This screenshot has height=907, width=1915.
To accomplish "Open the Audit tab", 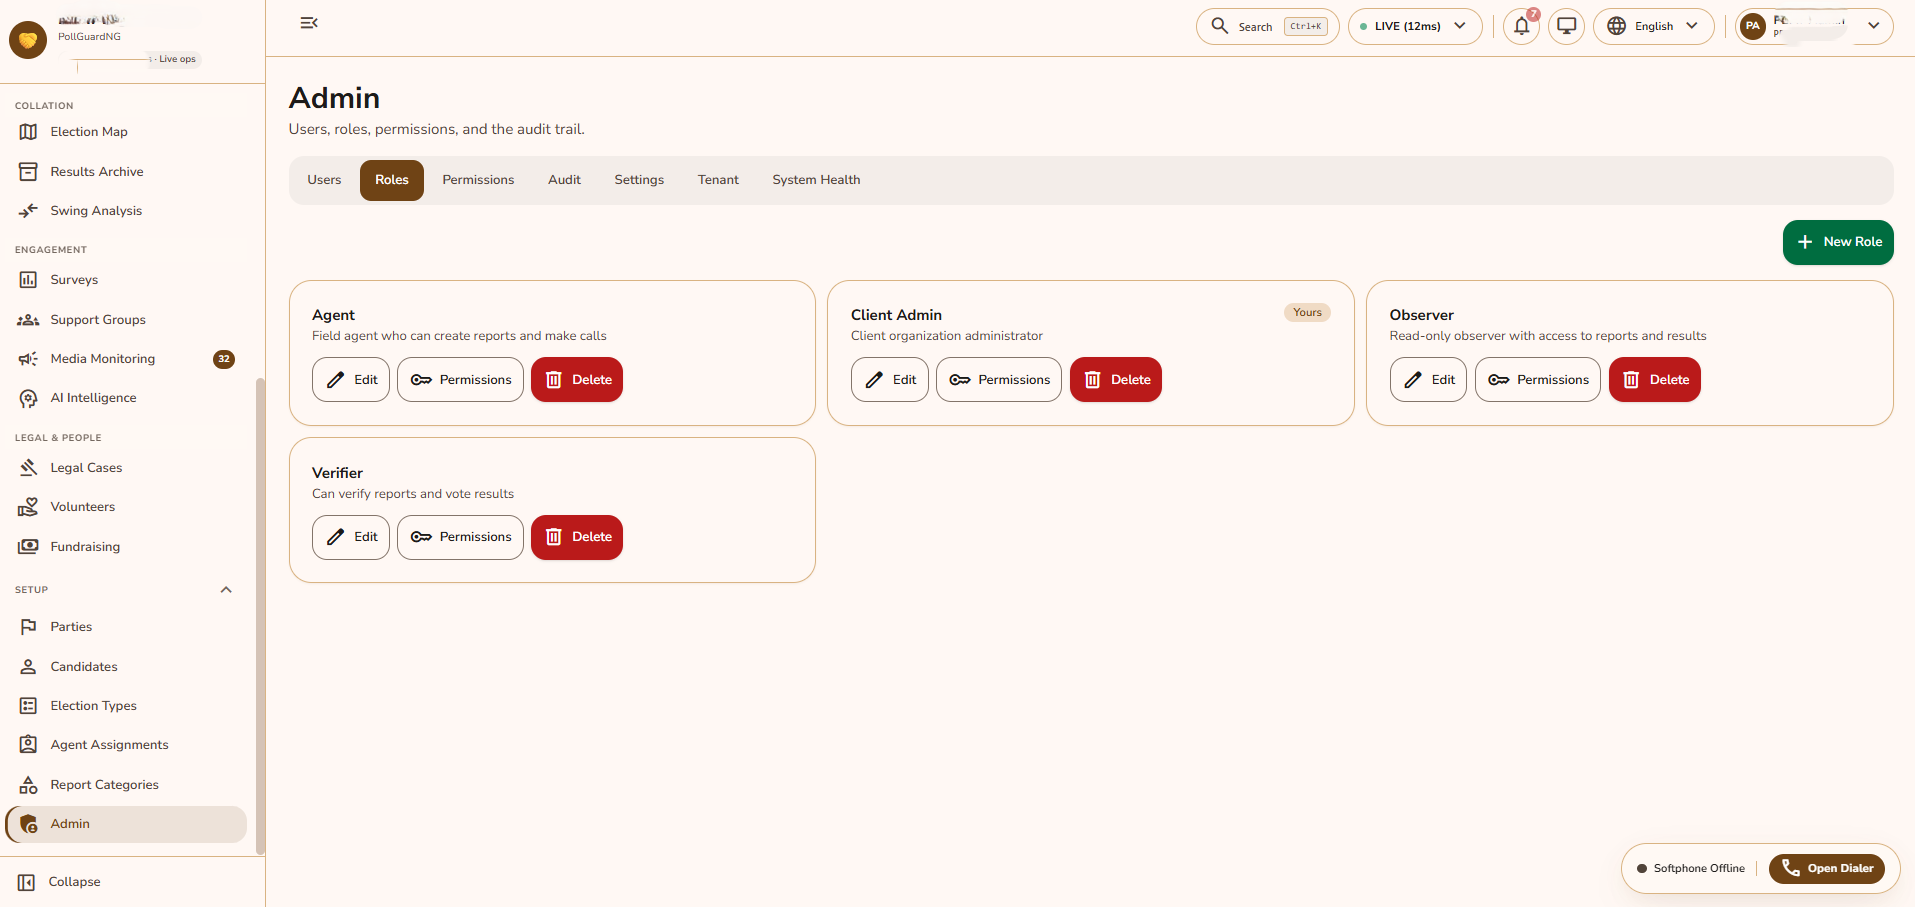I will pos(564,180).
